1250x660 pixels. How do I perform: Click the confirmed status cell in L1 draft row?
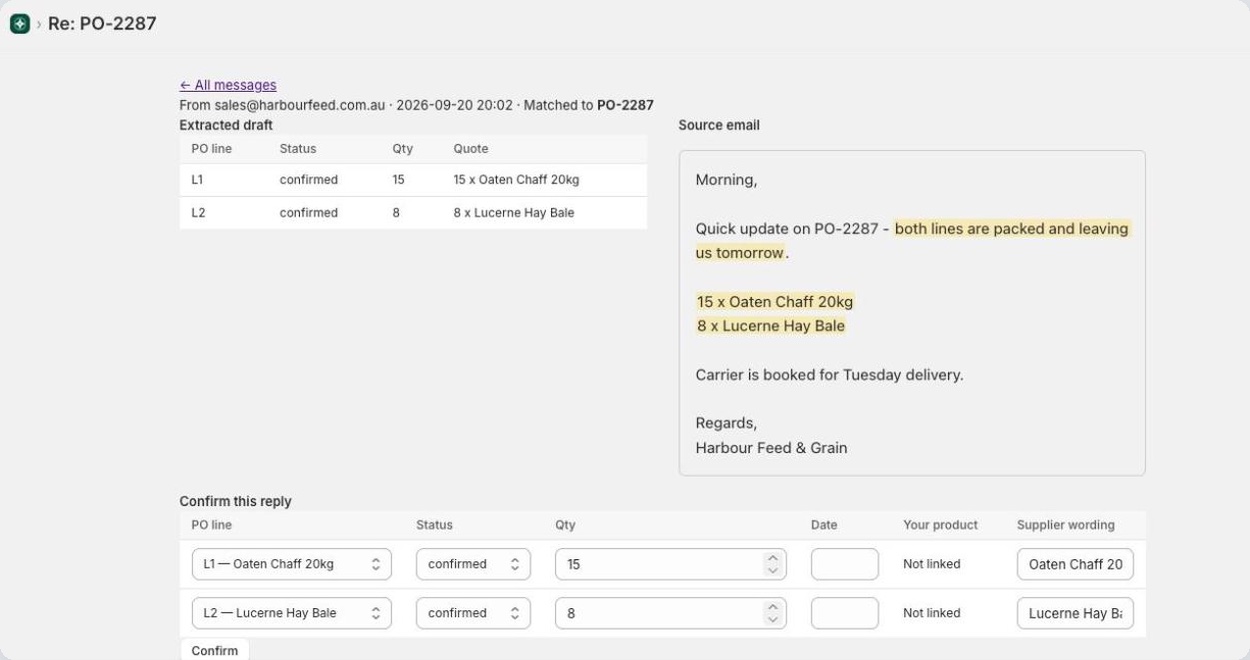click(x=309, y=180)
